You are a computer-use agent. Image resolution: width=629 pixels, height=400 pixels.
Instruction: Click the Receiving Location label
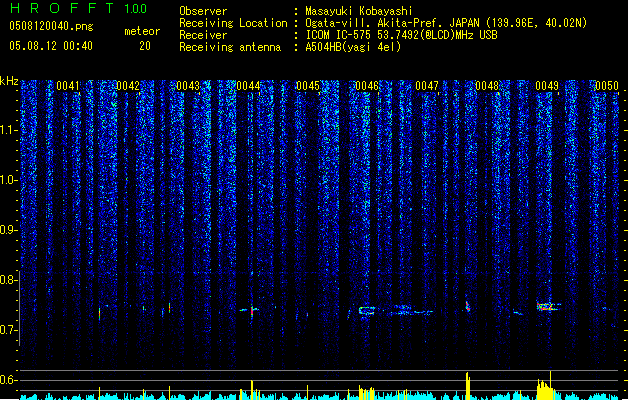pyautogui.click(x=233, y=23)
